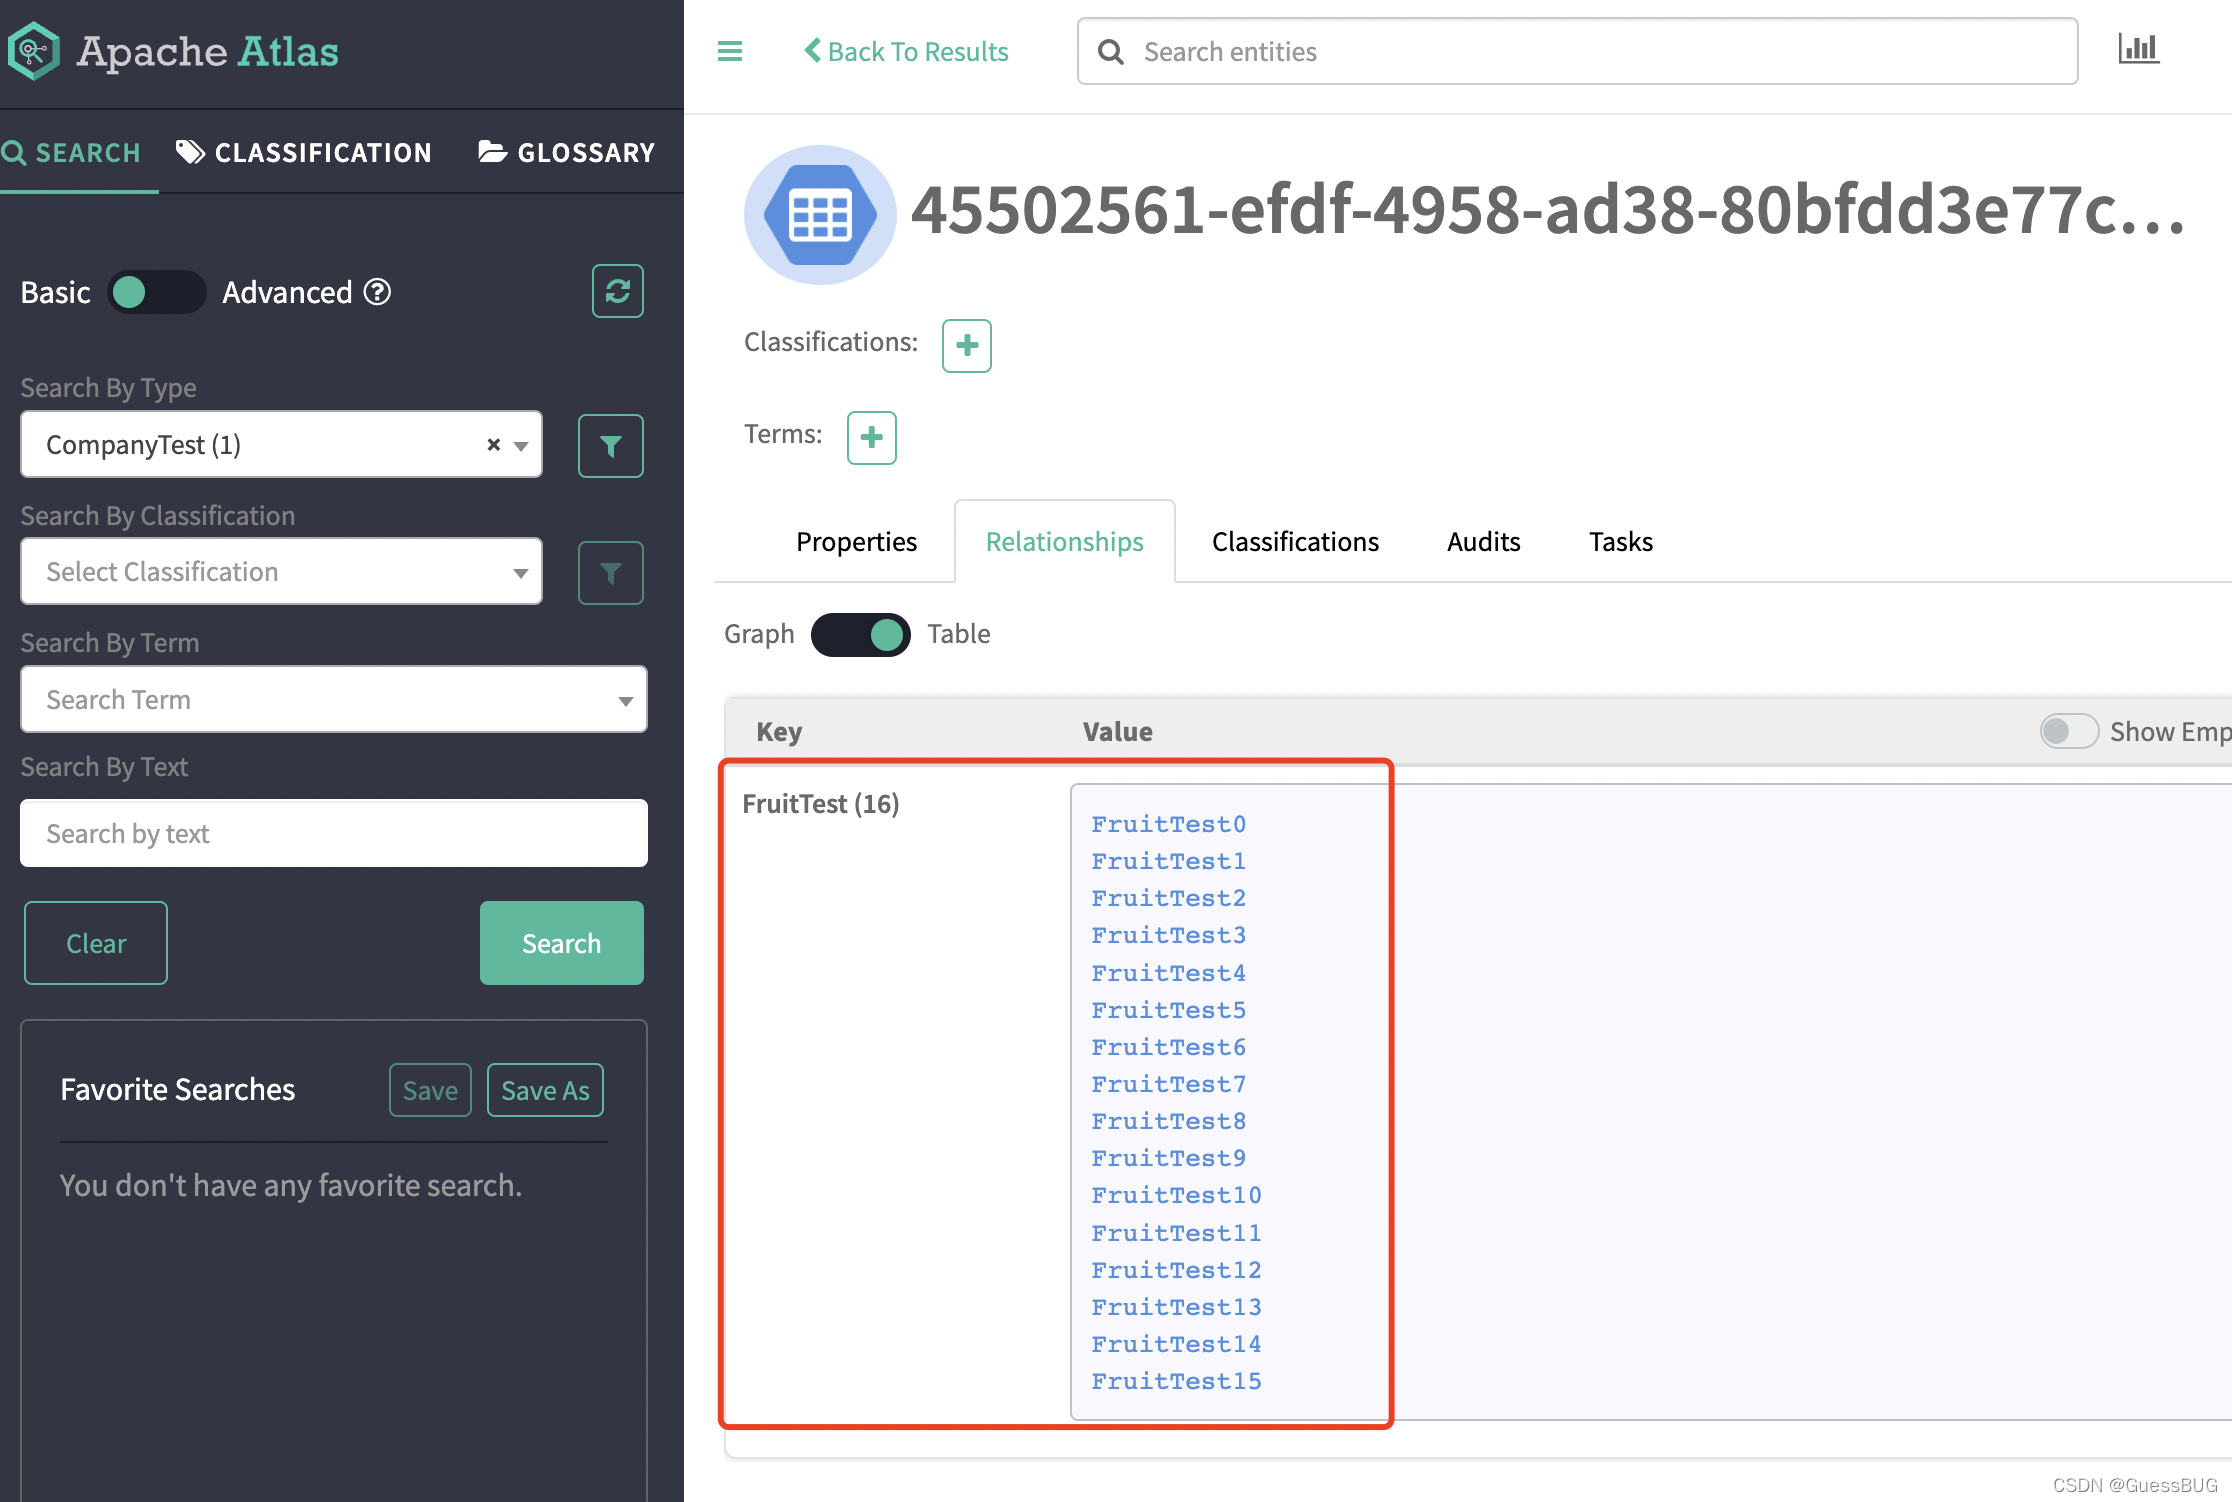This screenshot has width=2232, height=1502.
Task: Click the hamburger menu icon
Action: tap(731, 50)
